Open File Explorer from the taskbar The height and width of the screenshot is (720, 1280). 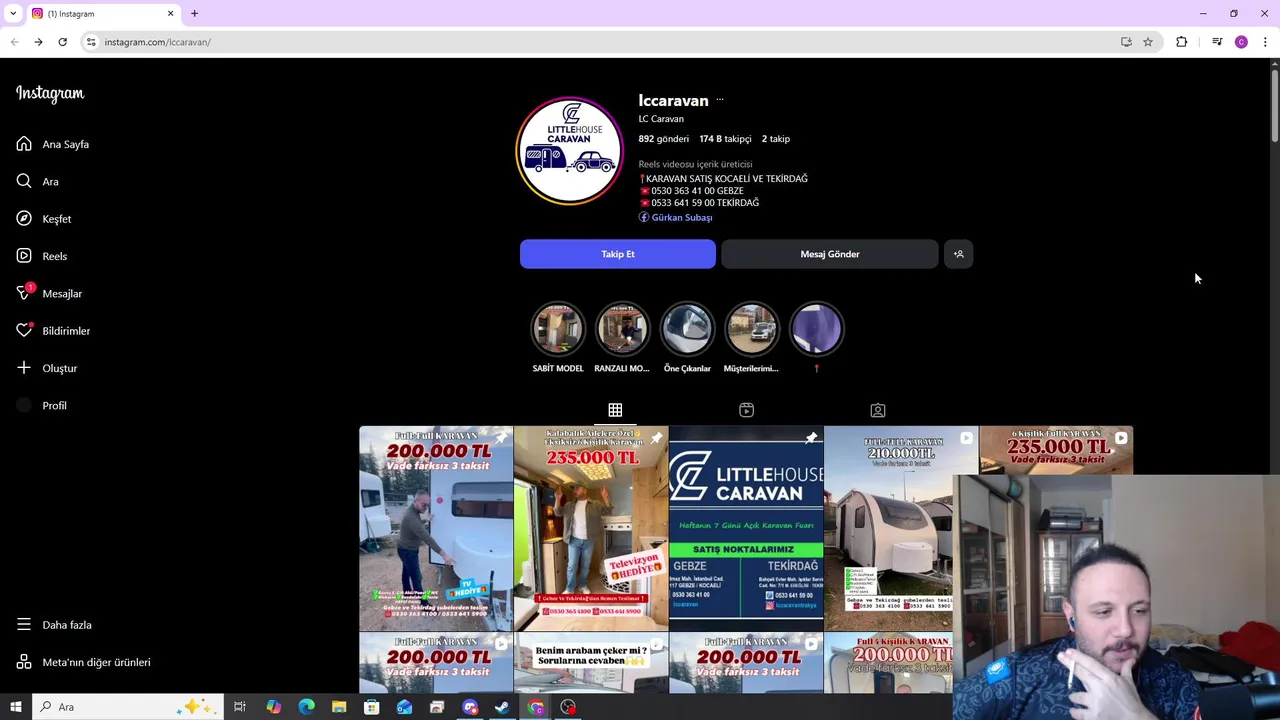click(x=339, y=707)
